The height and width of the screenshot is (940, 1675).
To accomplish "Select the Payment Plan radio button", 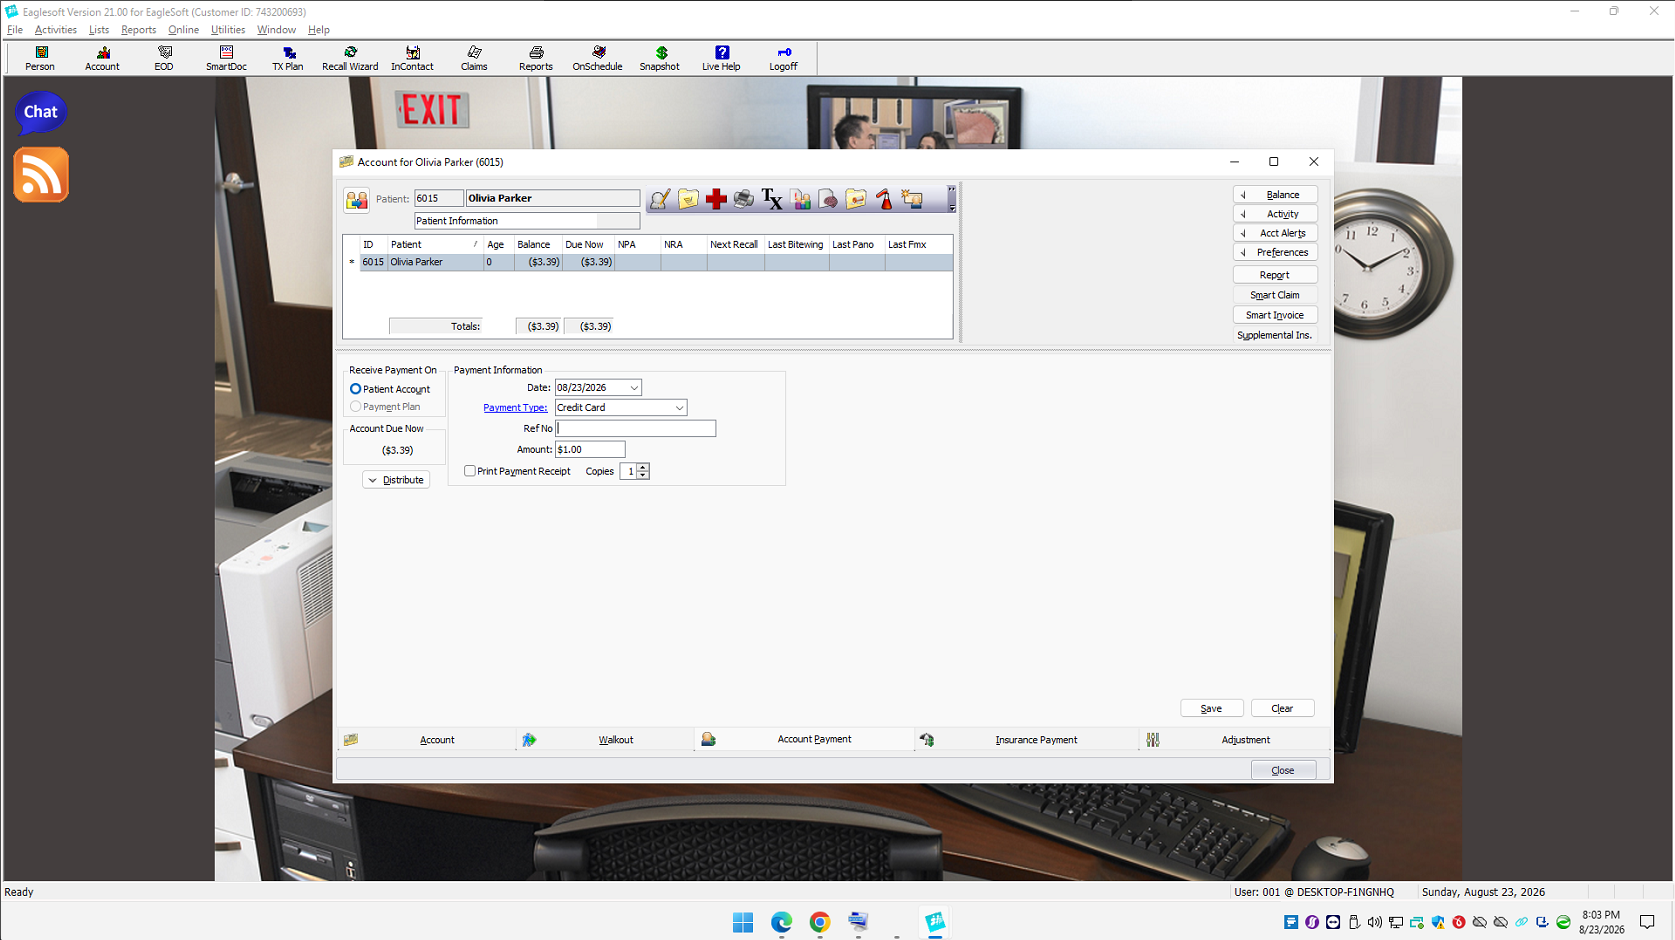I will (355, 407).
